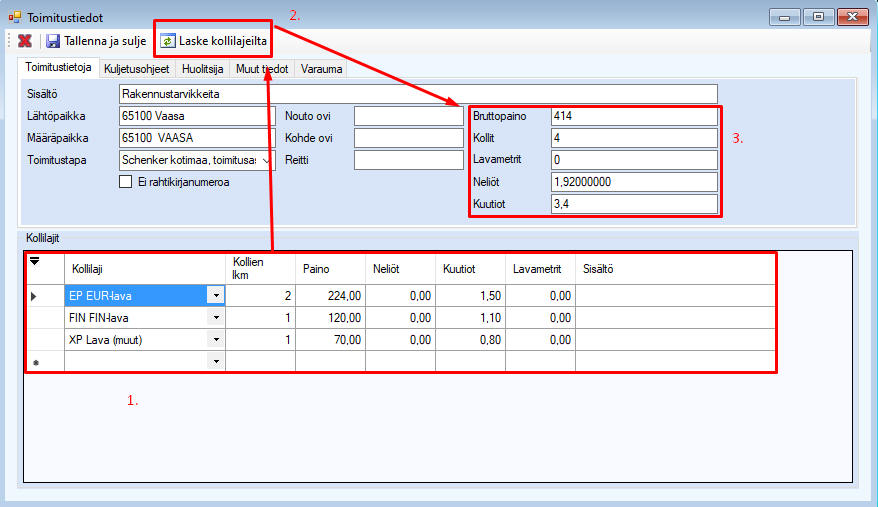Screen dimensions: 878x507
Task: Click the Sisältö text field
Action: pos(417,94)
